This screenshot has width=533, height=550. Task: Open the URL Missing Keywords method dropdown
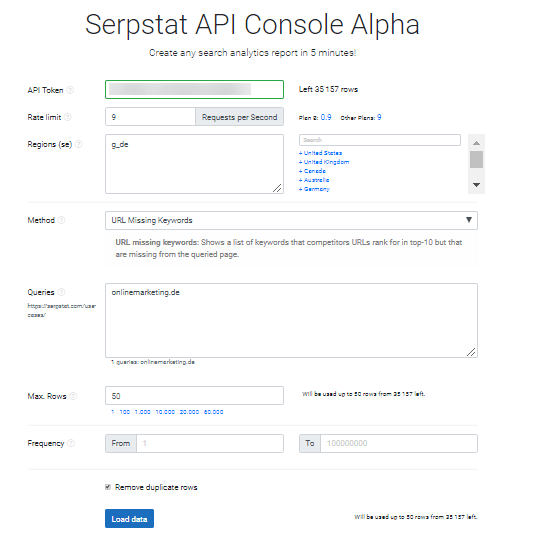[x=291, y=220]
